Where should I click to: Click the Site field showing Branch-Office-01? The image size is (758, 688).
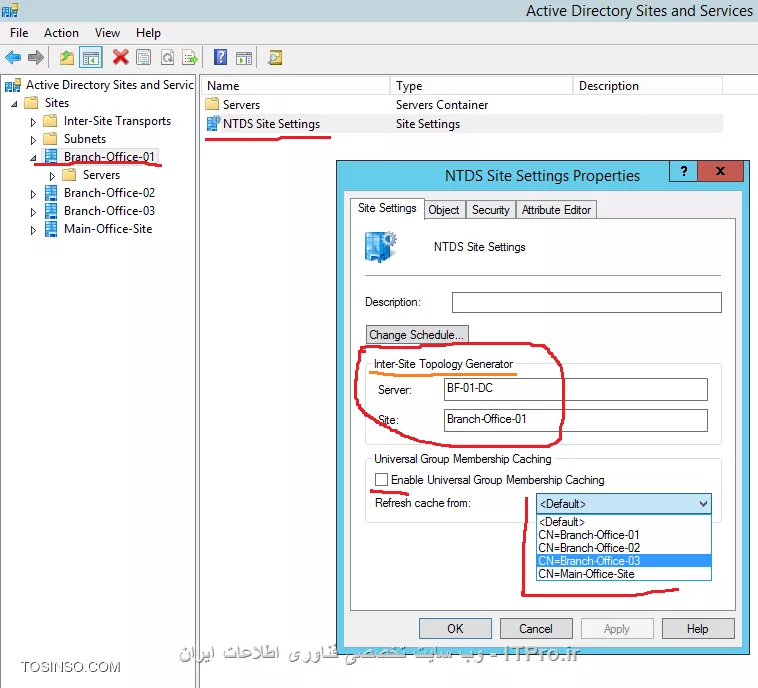point(575,420)
